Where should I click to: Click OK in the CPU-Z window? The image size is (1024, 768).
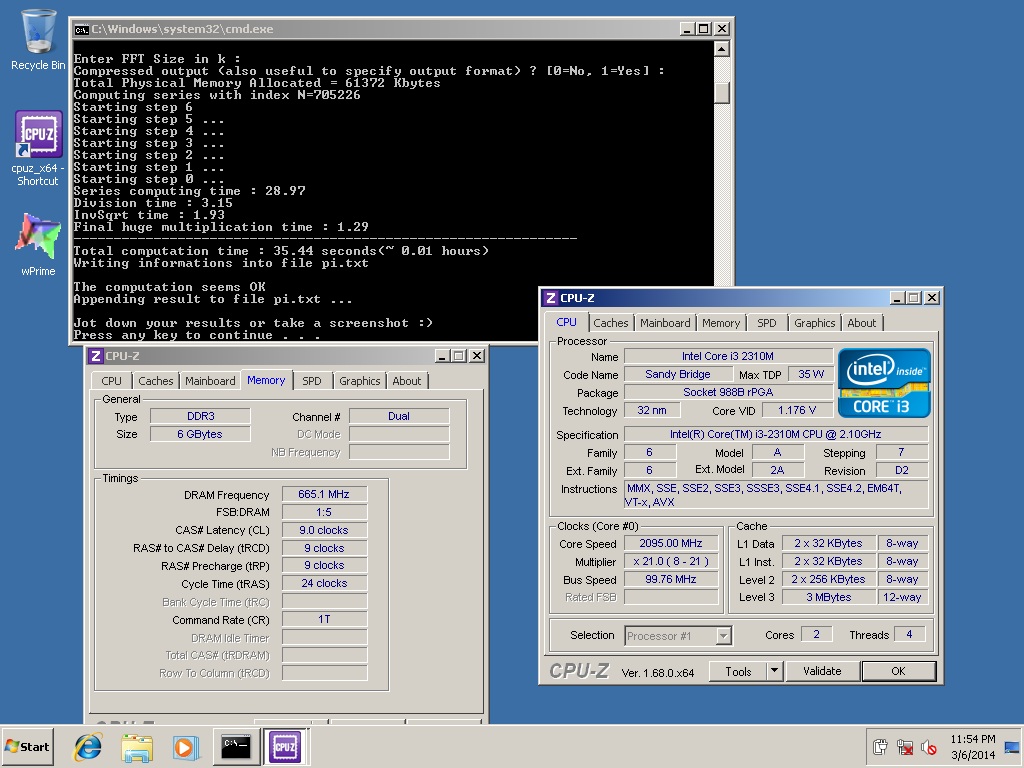[x=899, y=671]
